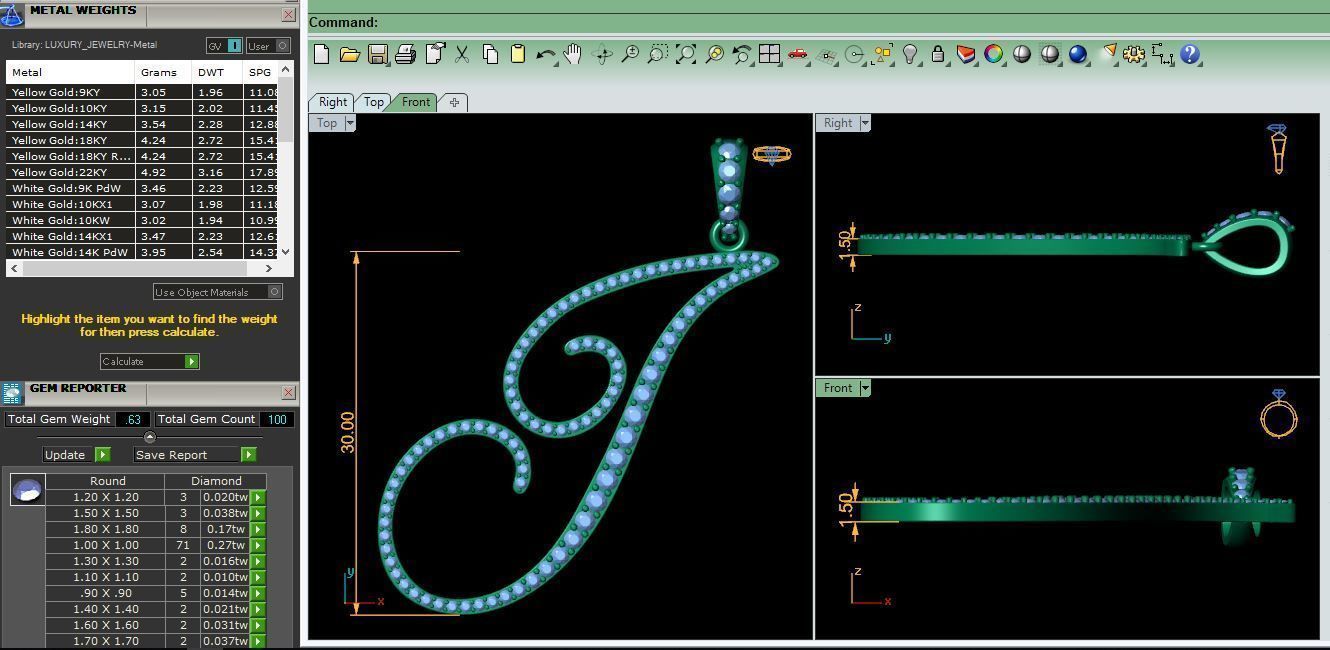The height and width of the screenshot is (650, 1330).
Task: Click the Shade All Viewports icon
Action: pos(1050,54)
